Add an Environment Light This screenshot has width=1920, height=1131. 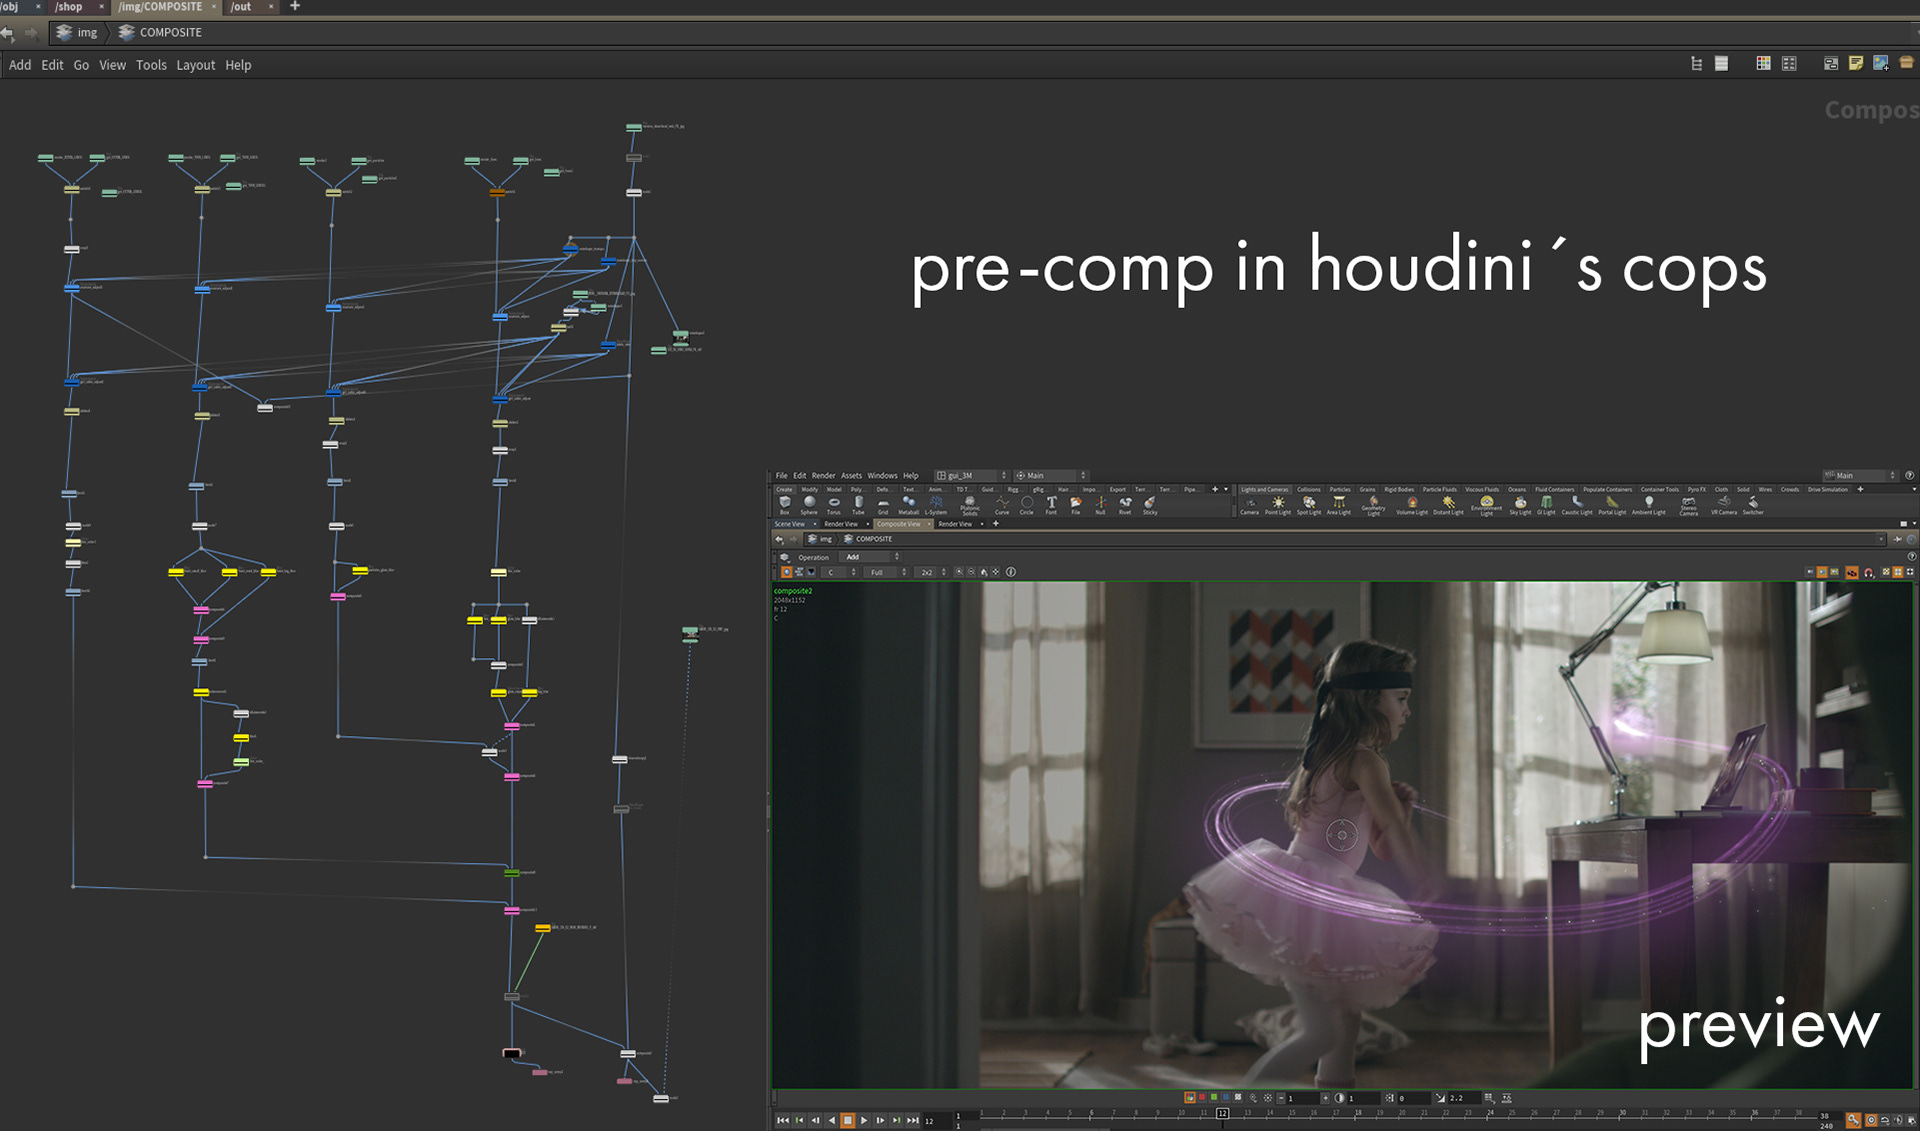coord(1486,506)
